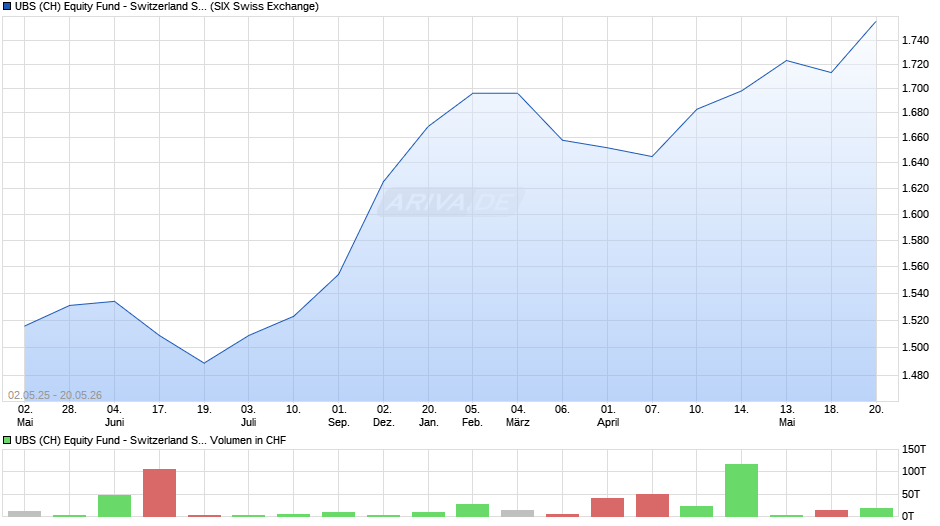Image resolution: width=940 pixels, height=526 pixels.
Task: Click the x-axis label '05. Feb.'
Action: pos(472,416)
